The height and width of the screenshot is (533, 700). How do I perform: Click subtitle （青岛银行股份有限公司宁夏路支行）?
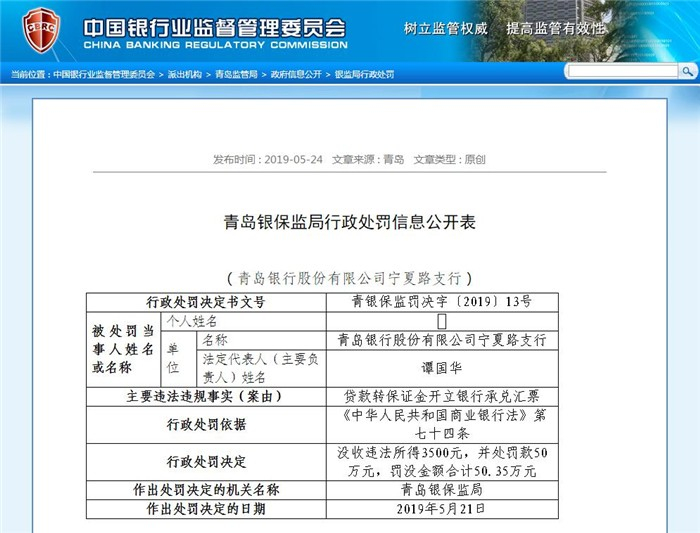coord(350,279)
